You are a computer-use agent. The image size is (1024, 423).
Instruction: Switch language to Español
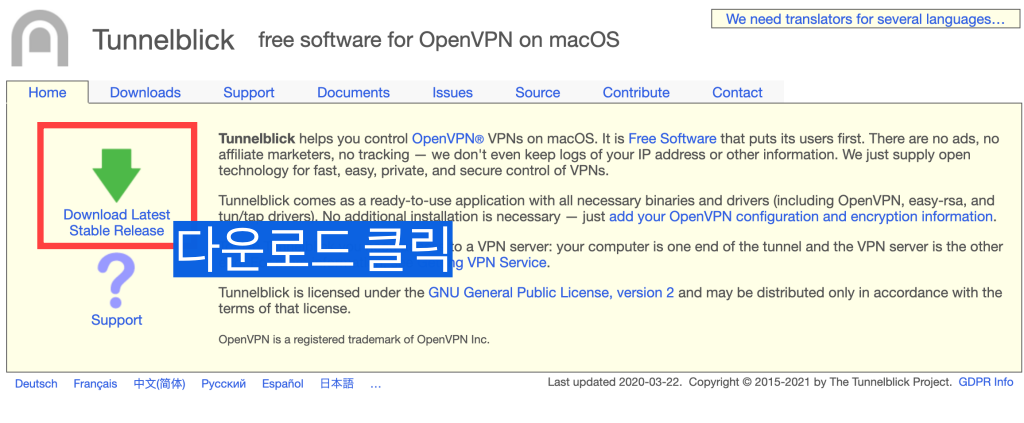tap(283, 384)
